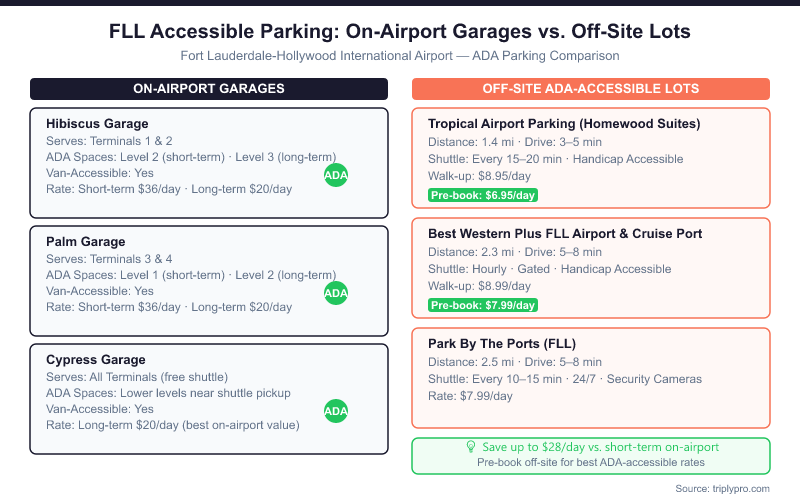Click the main FLL Accessible Parking heading

point(400,32)
